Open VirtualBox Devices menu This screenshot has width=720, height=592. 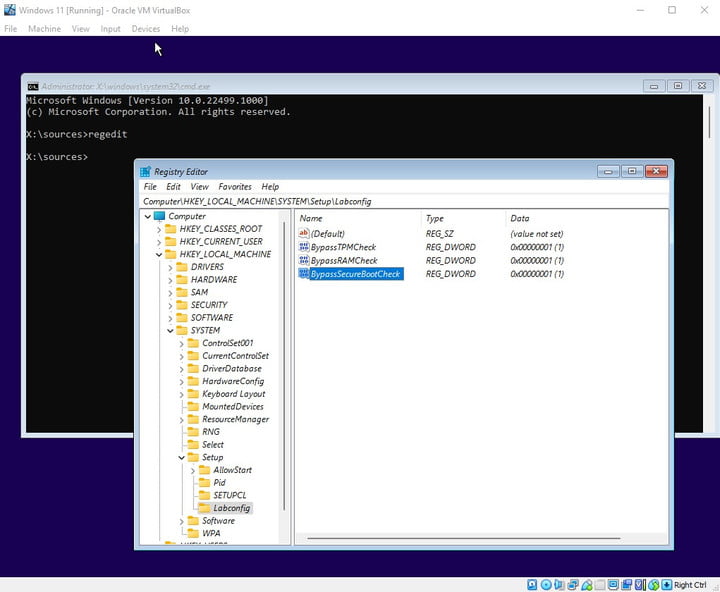(x=146, y=28)
